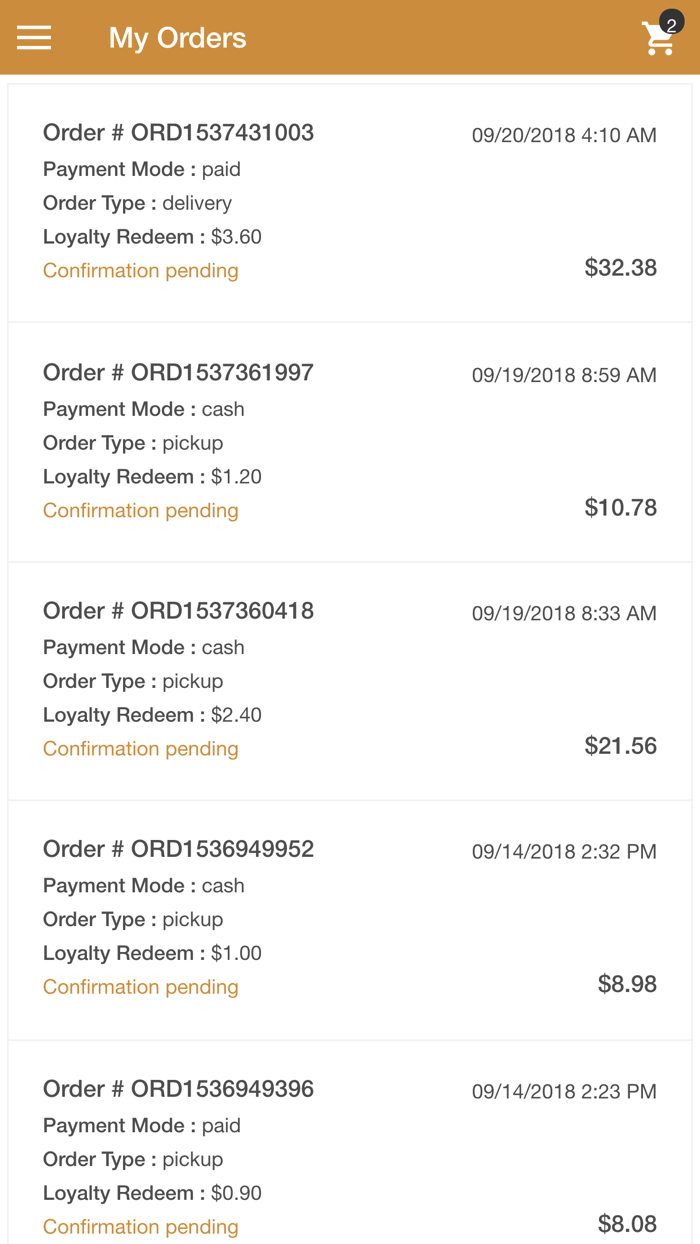Viewport: 700px width, 1244px height.
Task: Open order ORD1536949396
Action: [x=178, y=1089]
